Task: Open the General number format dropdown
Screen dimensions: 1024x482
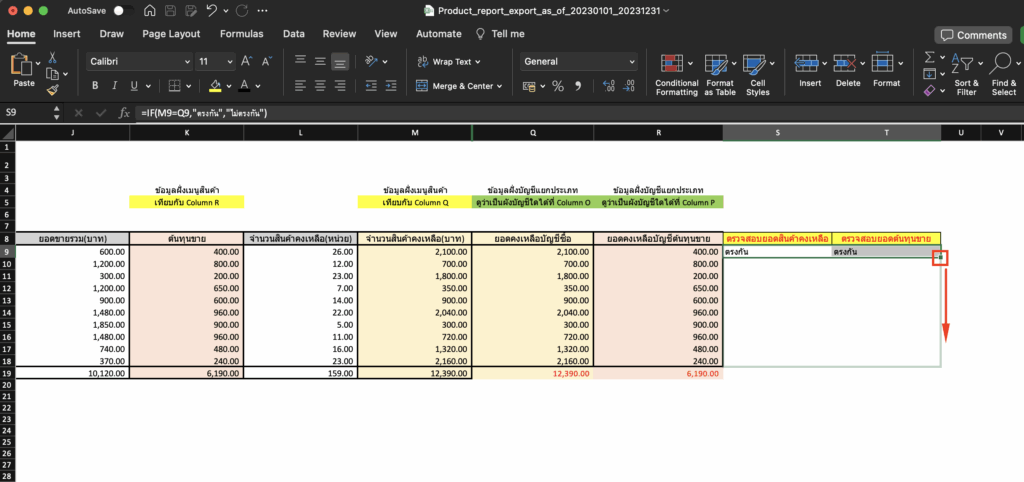Action: (631, 61)
